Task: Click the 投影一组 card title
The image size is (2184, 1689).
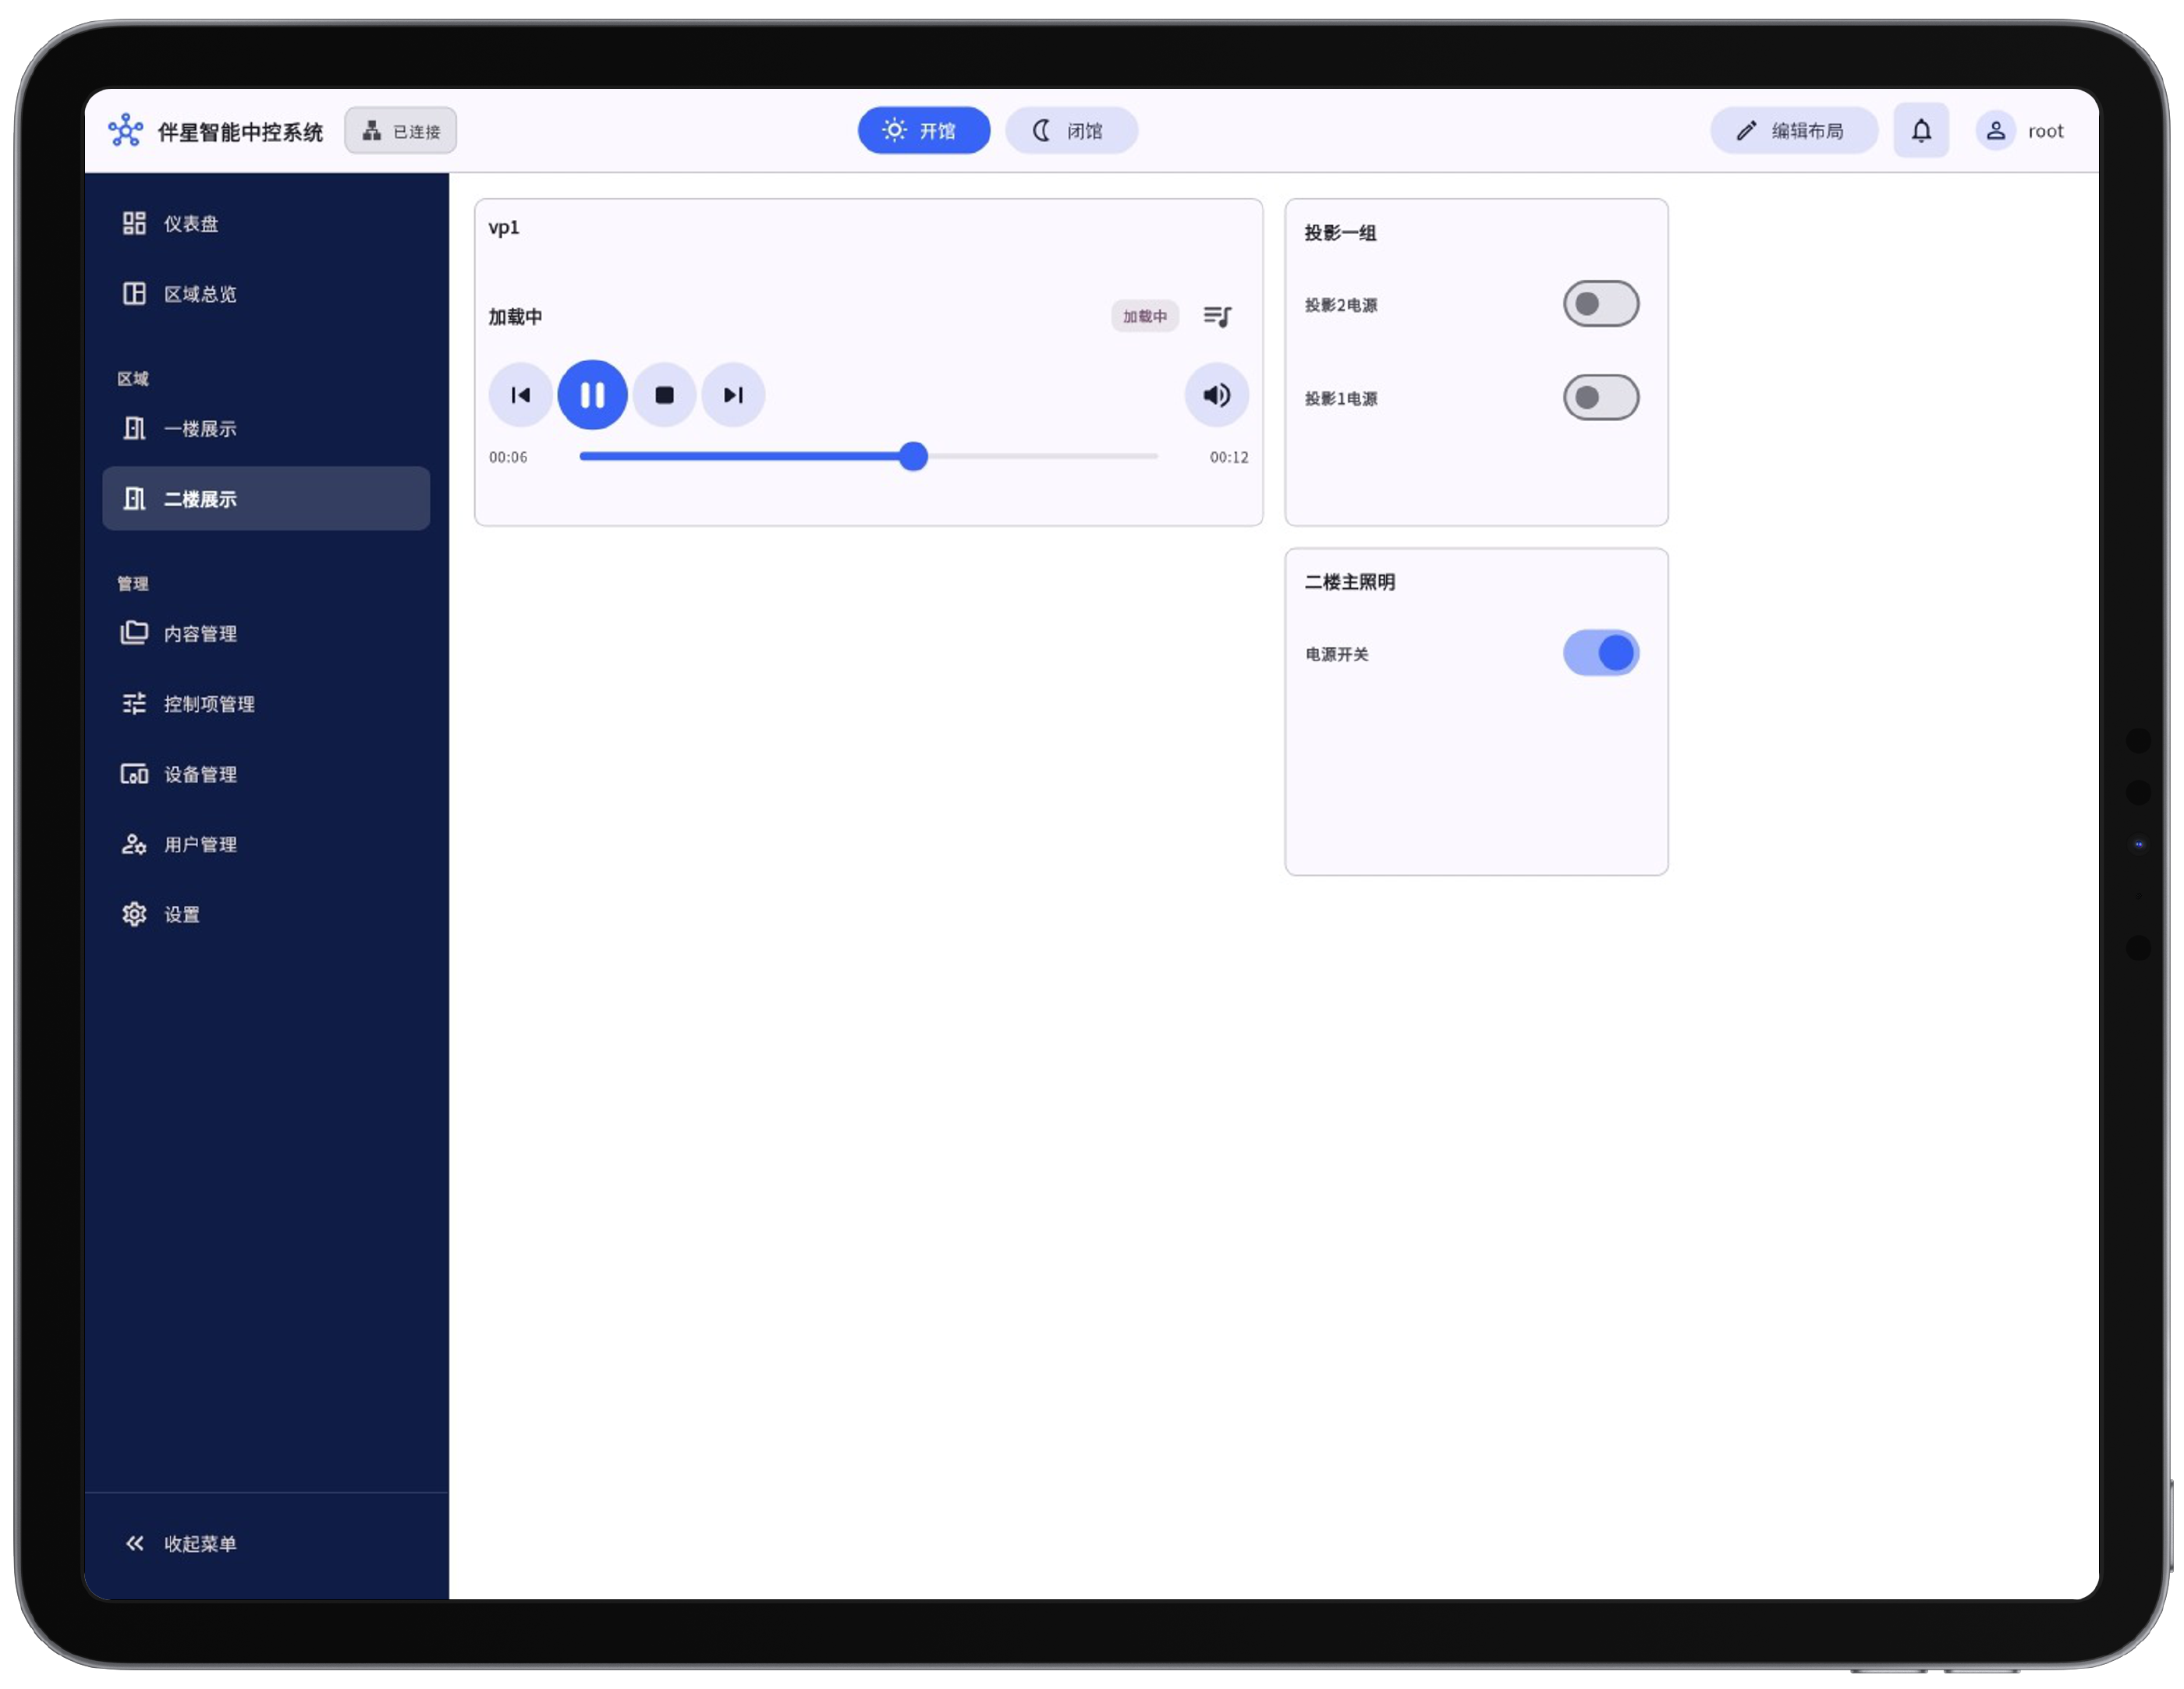Action: pyautogui.click(x=1340, y=233)
